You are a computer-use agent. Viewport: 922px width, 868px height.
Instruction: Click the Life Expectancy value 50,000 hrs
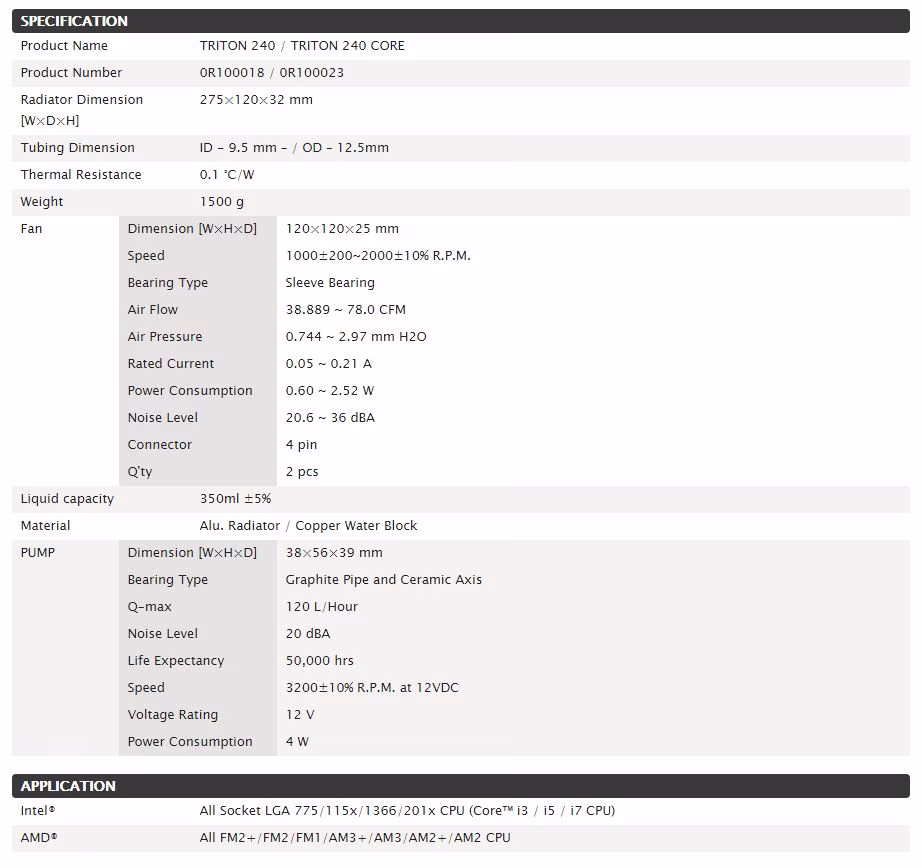320,661
